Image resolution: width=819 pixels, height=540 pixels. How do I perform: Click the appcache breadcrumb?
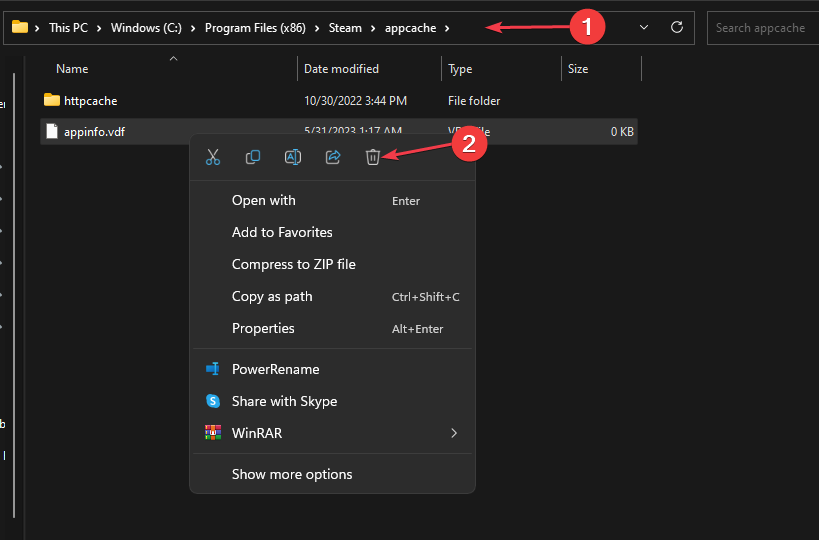(411, 28)
